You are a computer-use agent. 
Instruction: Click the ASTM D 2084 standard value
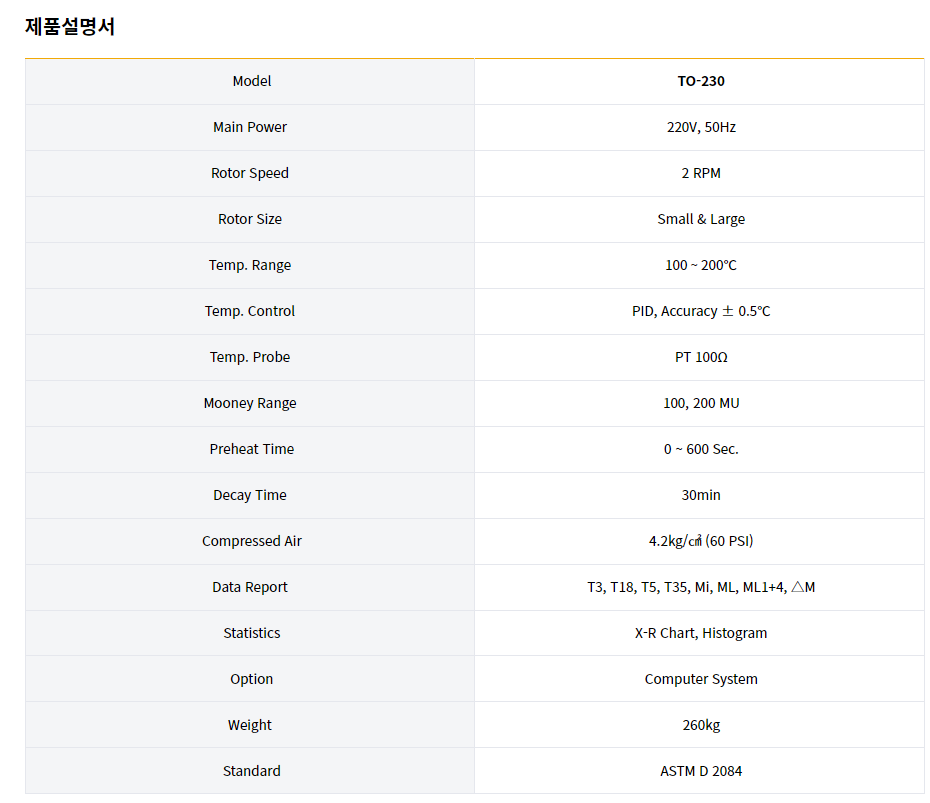point(700,771)
